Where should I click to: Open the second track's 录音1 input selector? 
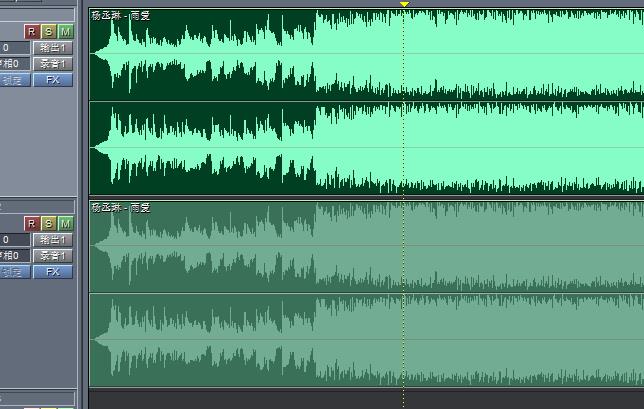[53, 256]
